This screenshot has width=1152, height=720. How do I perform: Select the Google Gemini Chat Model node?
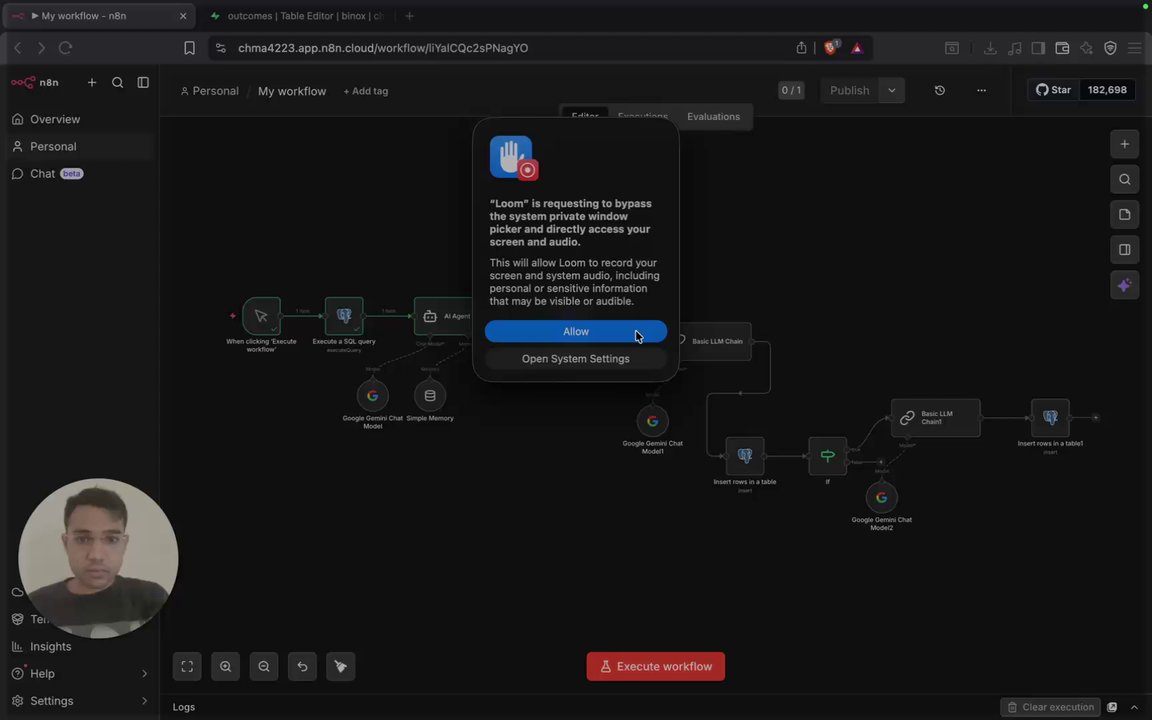[372, 395]
